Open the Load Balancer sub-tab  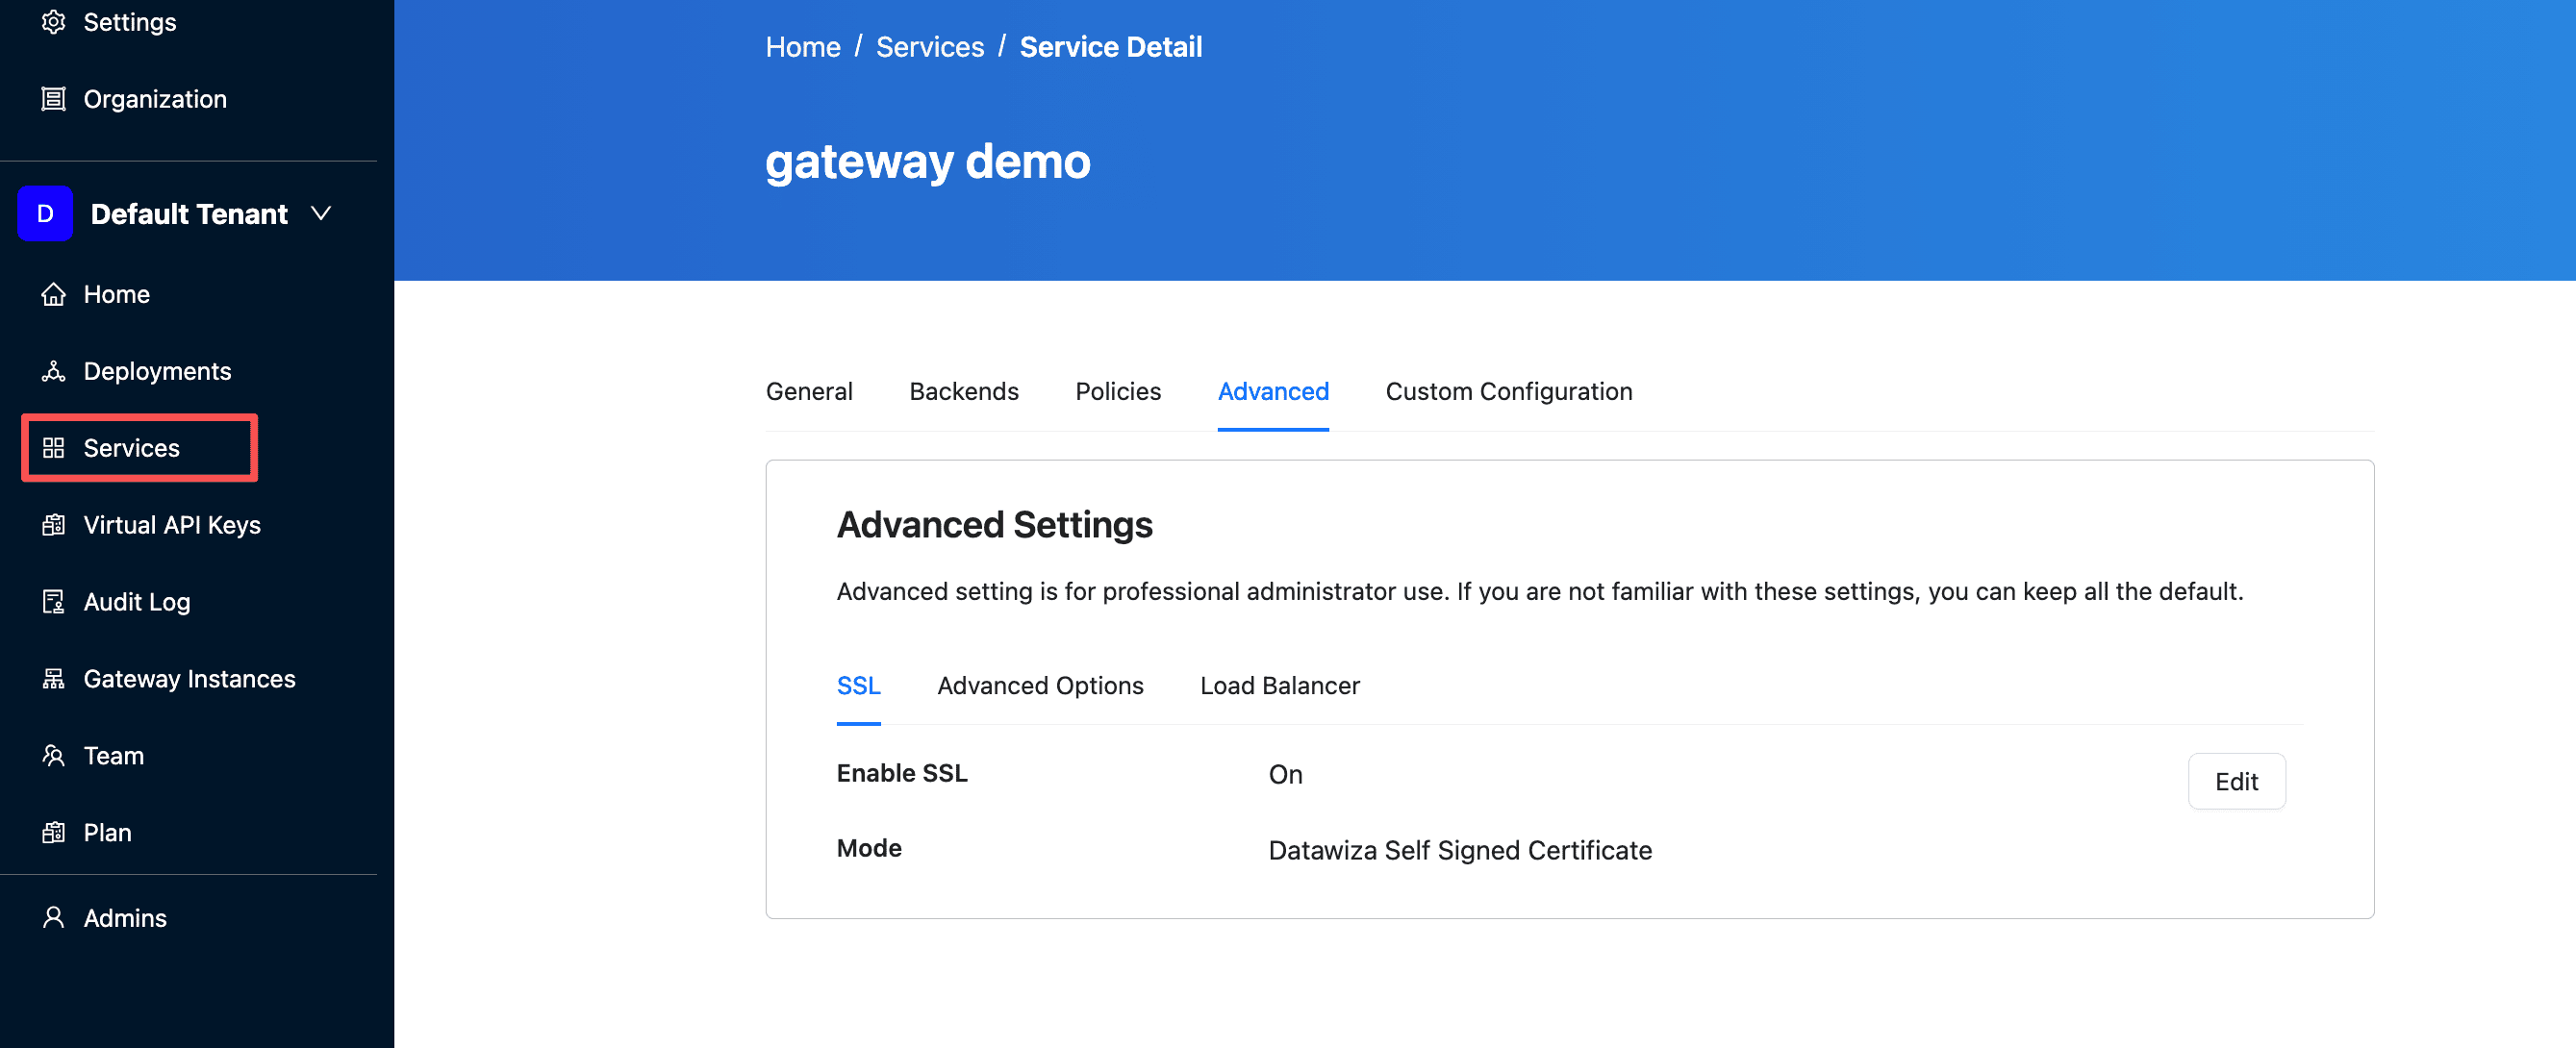(x=1280, y=686)
